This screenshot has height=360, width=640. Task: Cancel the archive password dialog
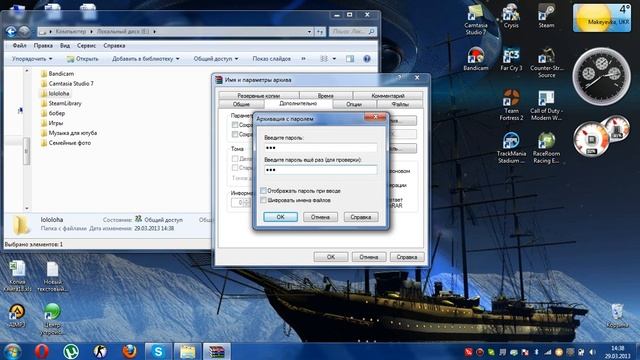click(320, 217)
